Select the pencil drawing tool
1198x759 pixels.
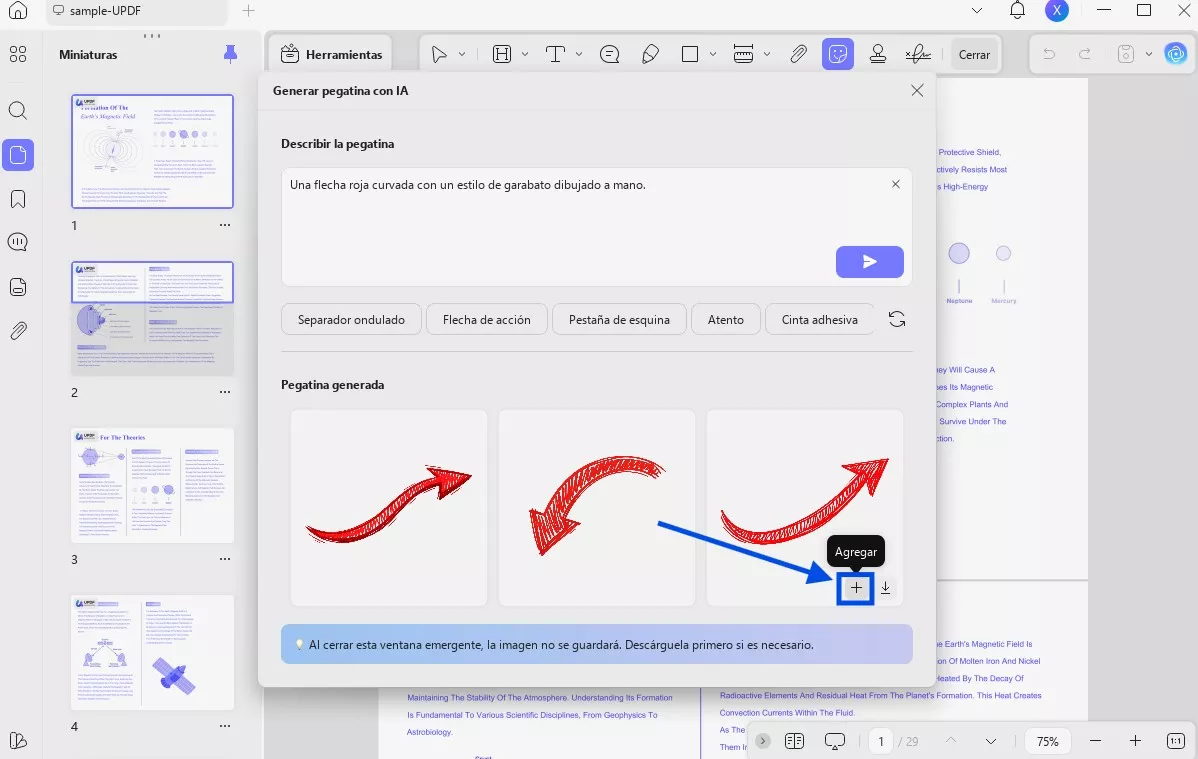click(x=650, y=54)
